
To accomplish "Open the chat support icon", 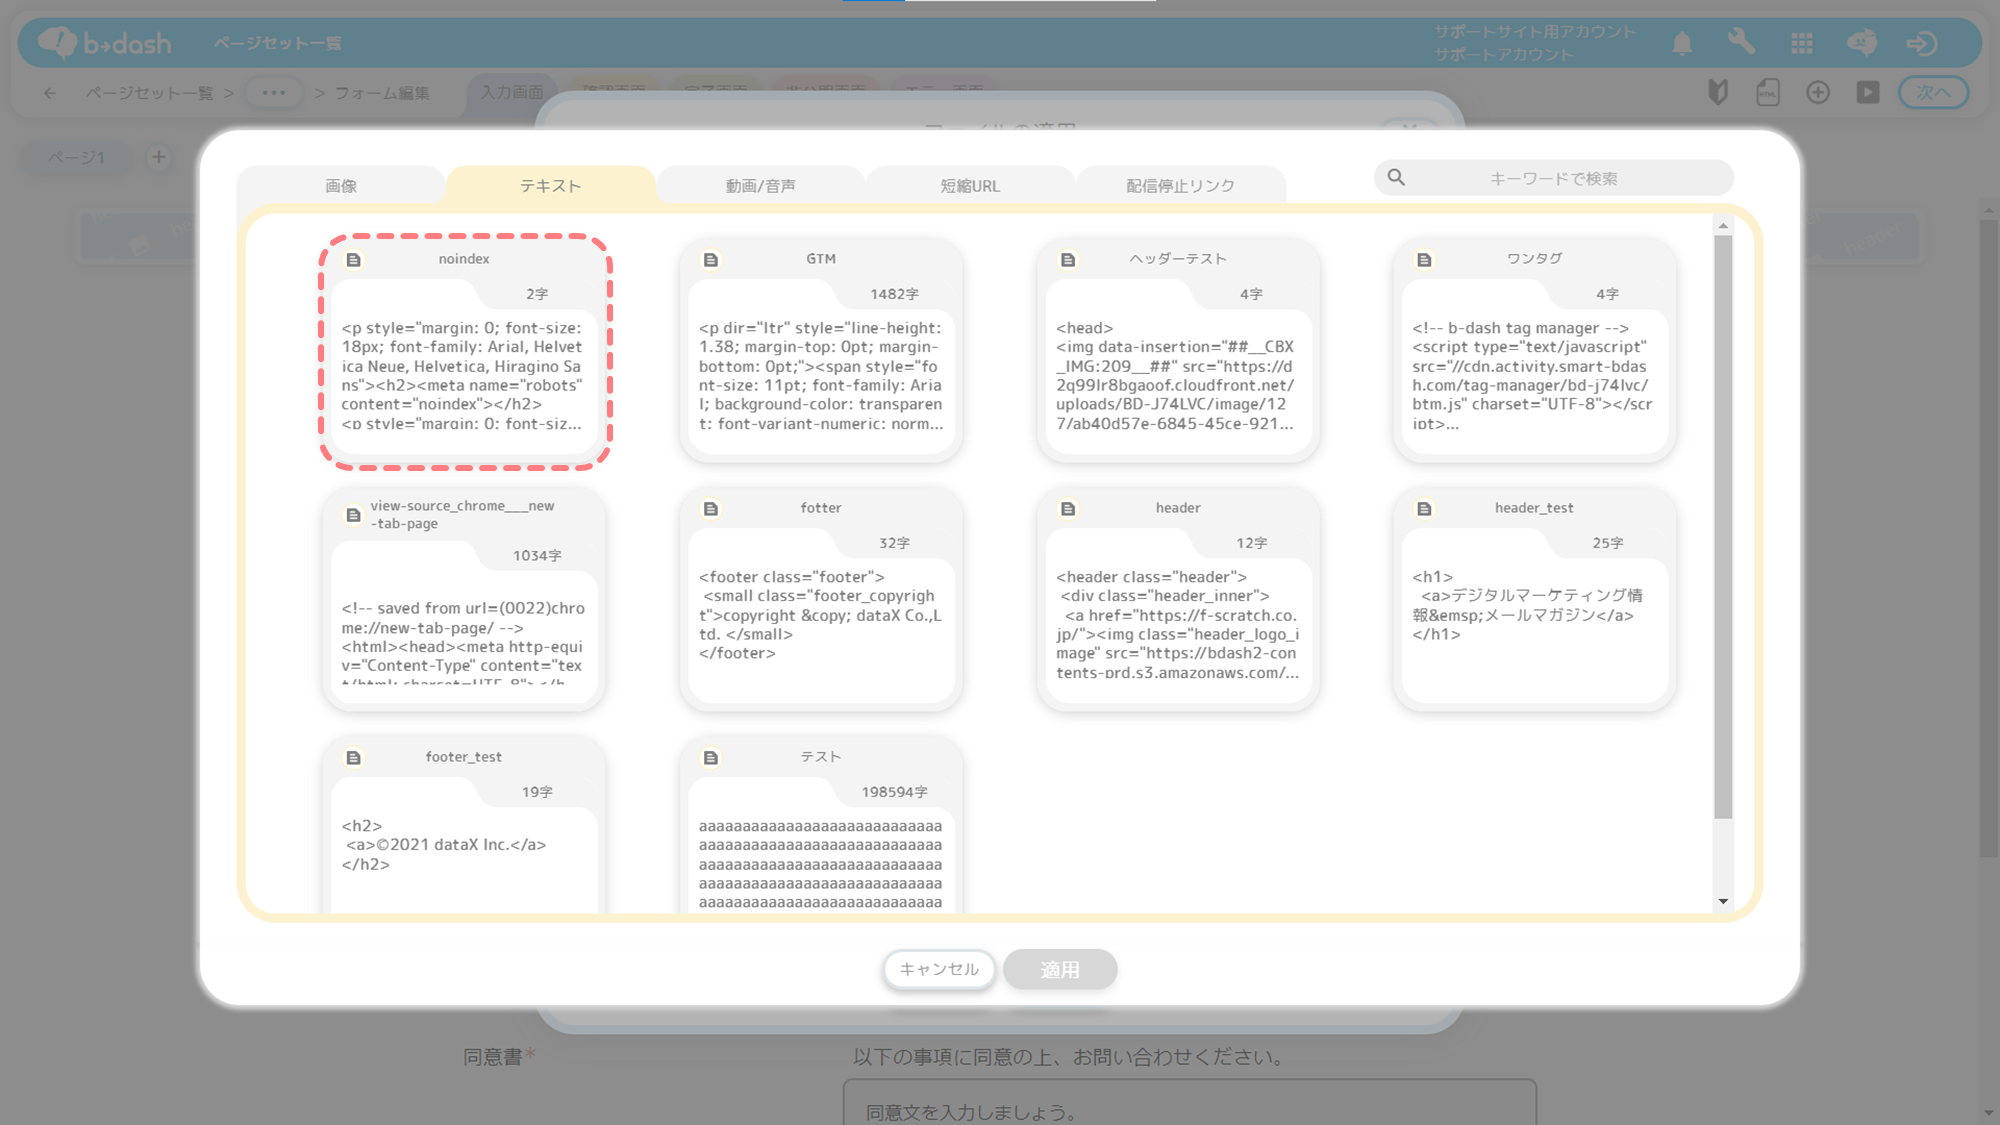I will pos(1862,43).
